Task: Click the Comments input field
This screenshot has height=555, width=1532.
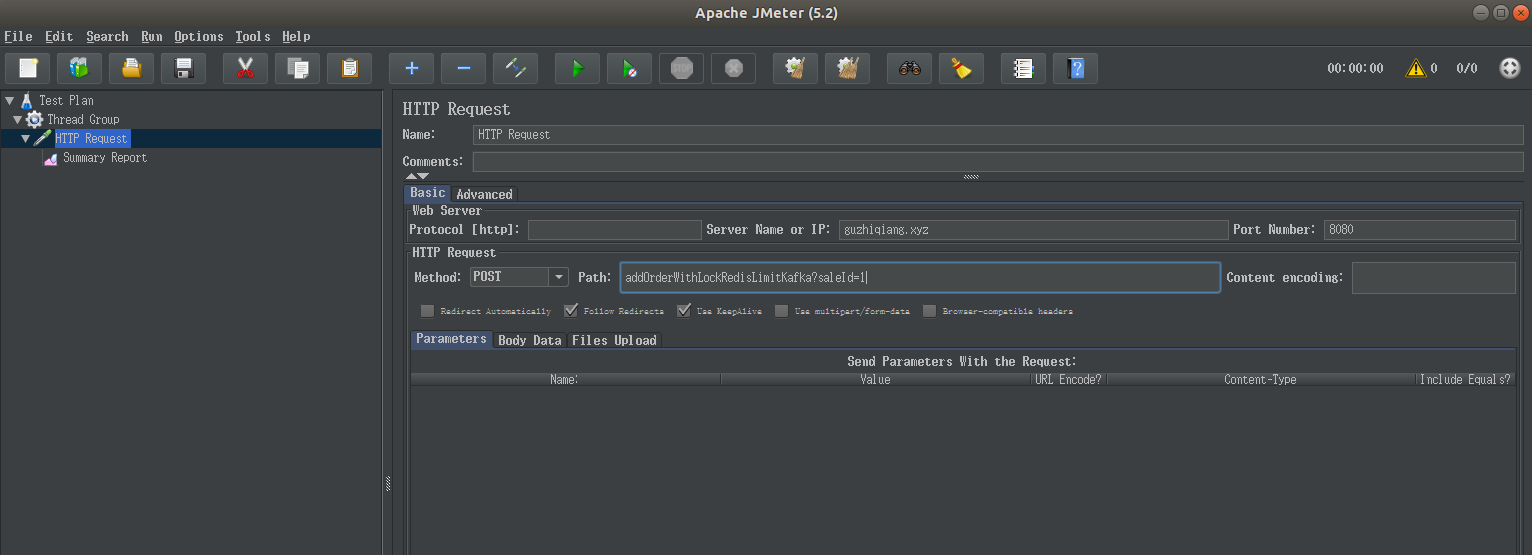Action: click(998, 161)
